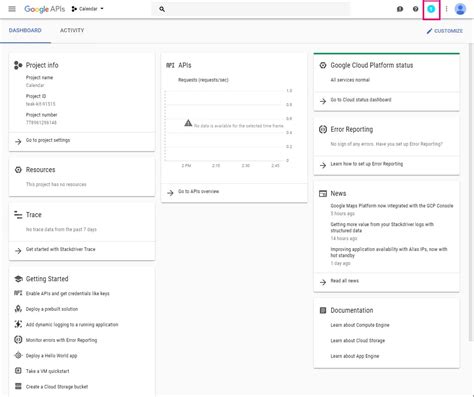The width and height of the screenshot is (474, 397).
Task: Click the Documentation card icon
Action: [x=323, y=310]
